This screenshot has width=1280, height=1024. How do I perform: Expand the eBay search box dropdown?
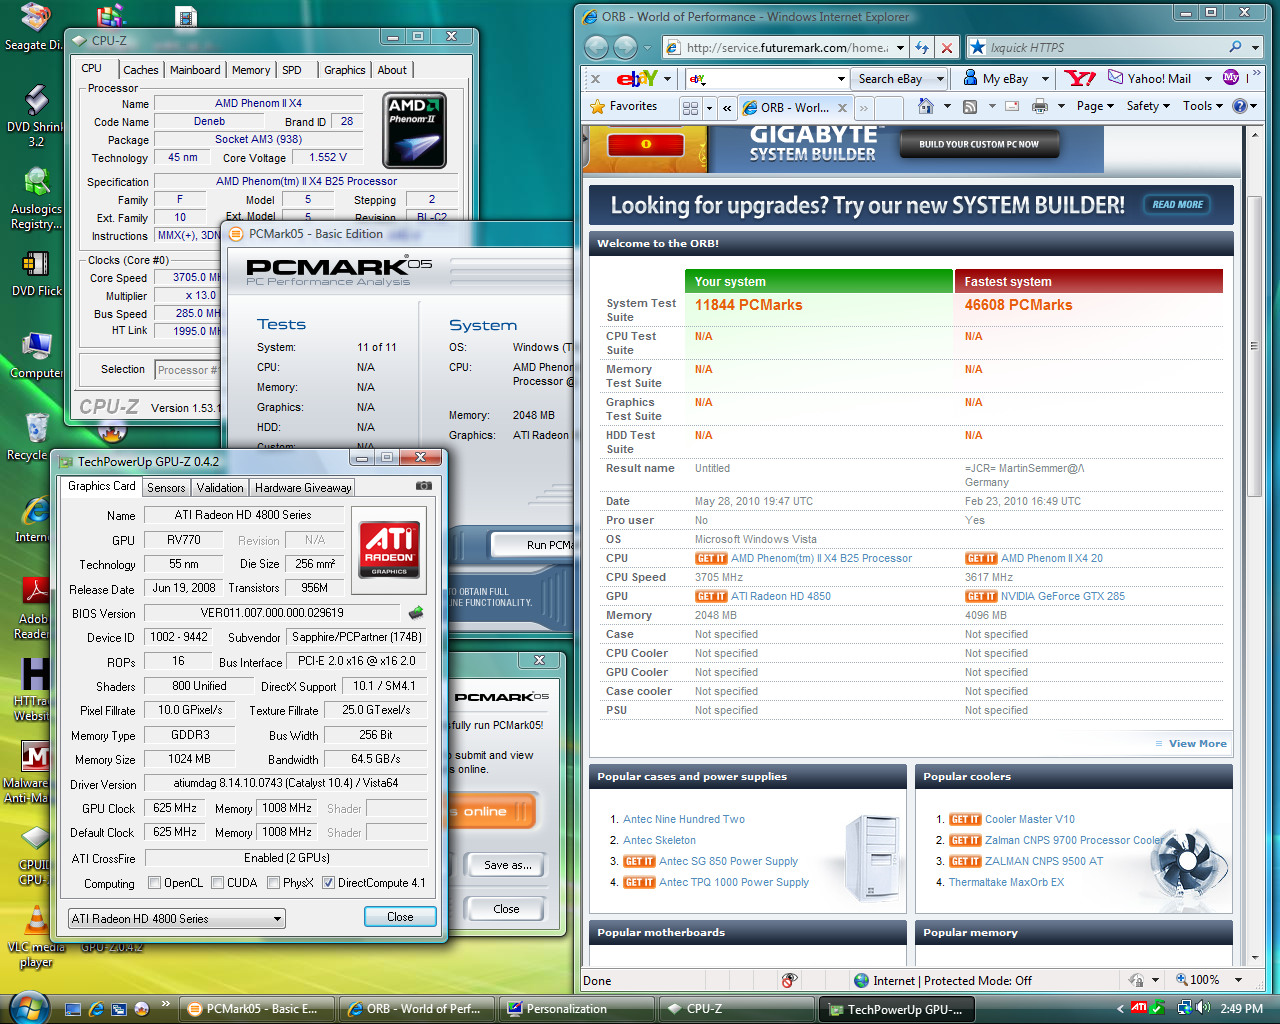click(x=841, y=79)
